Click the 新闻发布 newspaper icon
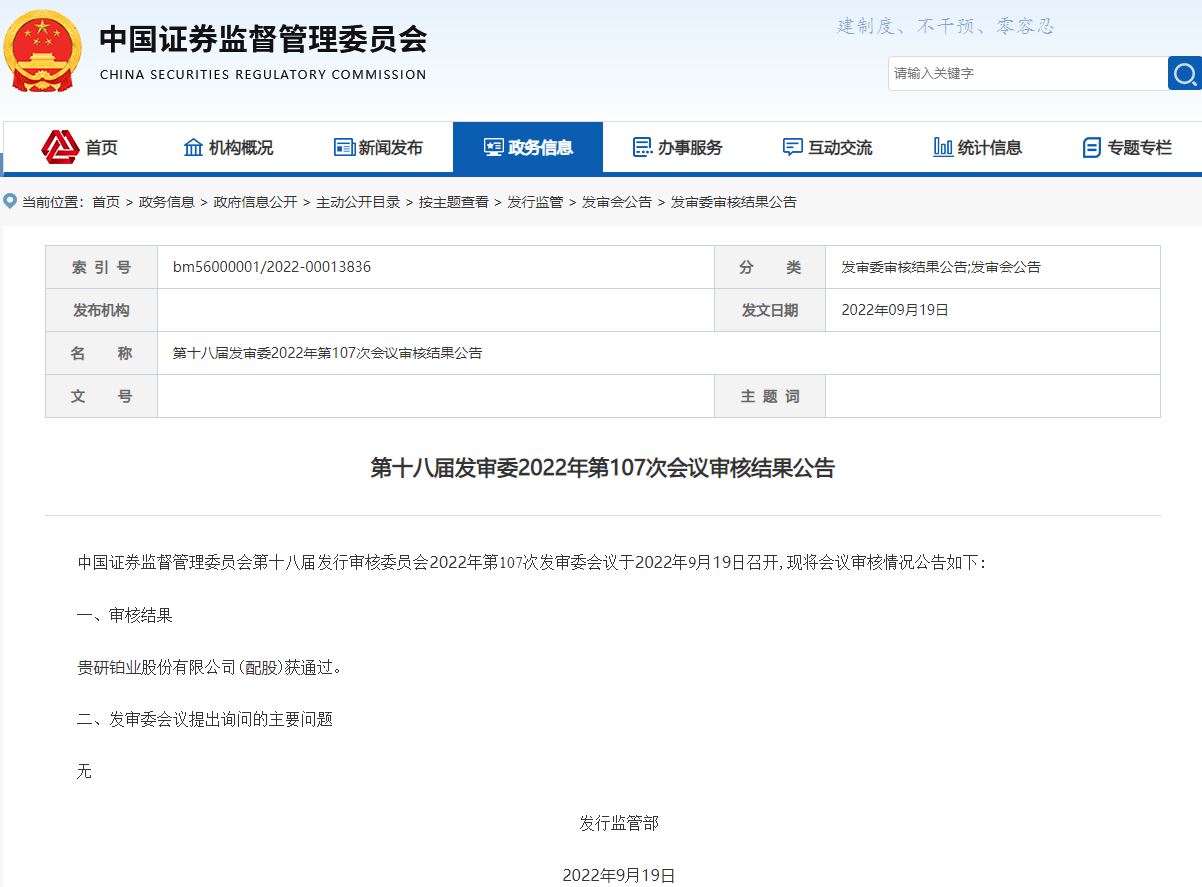1202x887 pixels. click(x=344, y=147)
